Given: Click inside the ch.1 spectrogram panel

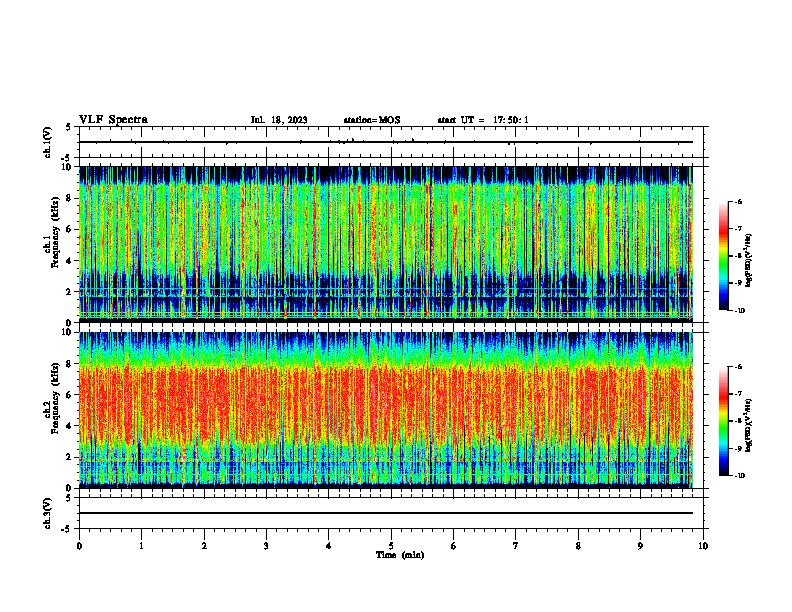Looking at the screenshot, I should coord(385,244).
